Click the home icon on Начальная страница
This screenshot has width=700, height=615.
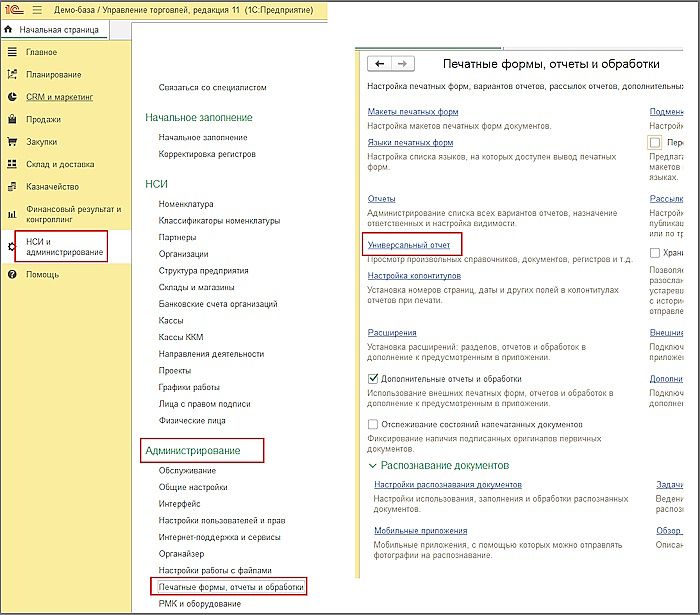(x=8, y=29)
